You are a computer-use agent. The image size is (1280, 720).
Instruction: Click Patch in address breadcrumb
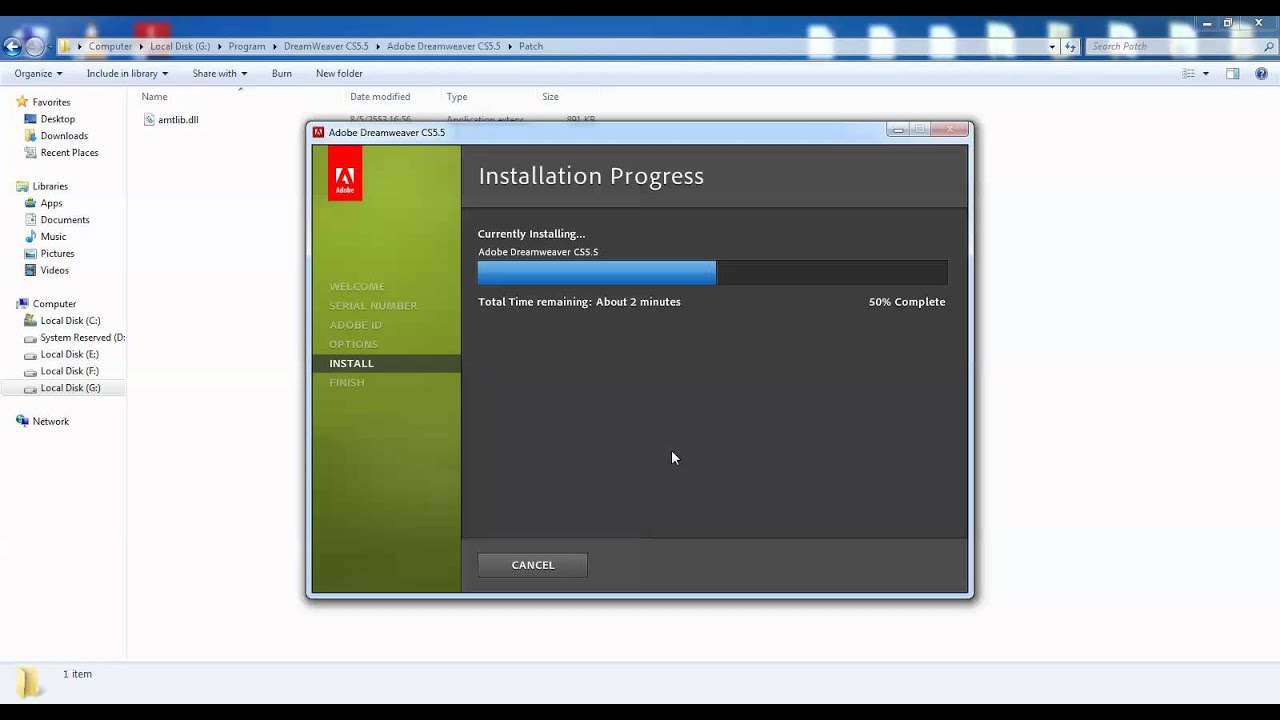coord(531,46)
